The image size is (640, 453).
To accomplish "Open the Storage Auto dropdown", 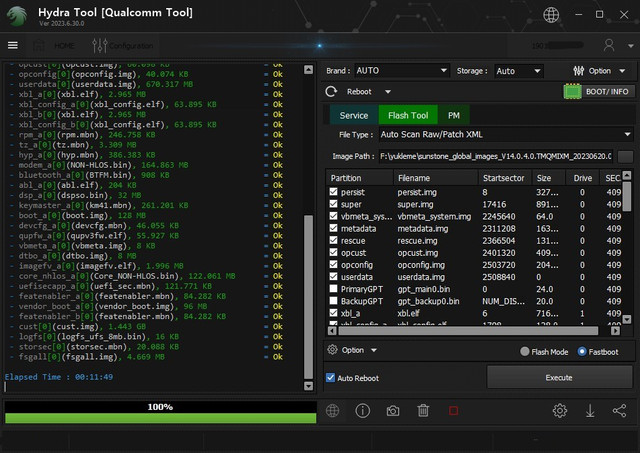I will tap(518, 71).
